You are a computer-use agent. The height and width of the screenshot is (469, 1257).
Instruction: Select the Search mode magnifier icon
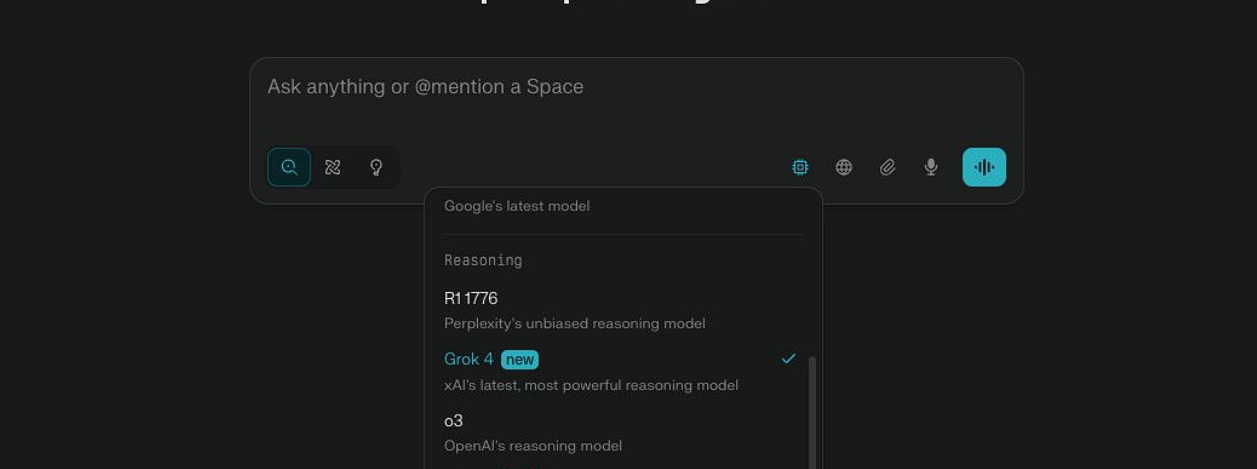289,167
